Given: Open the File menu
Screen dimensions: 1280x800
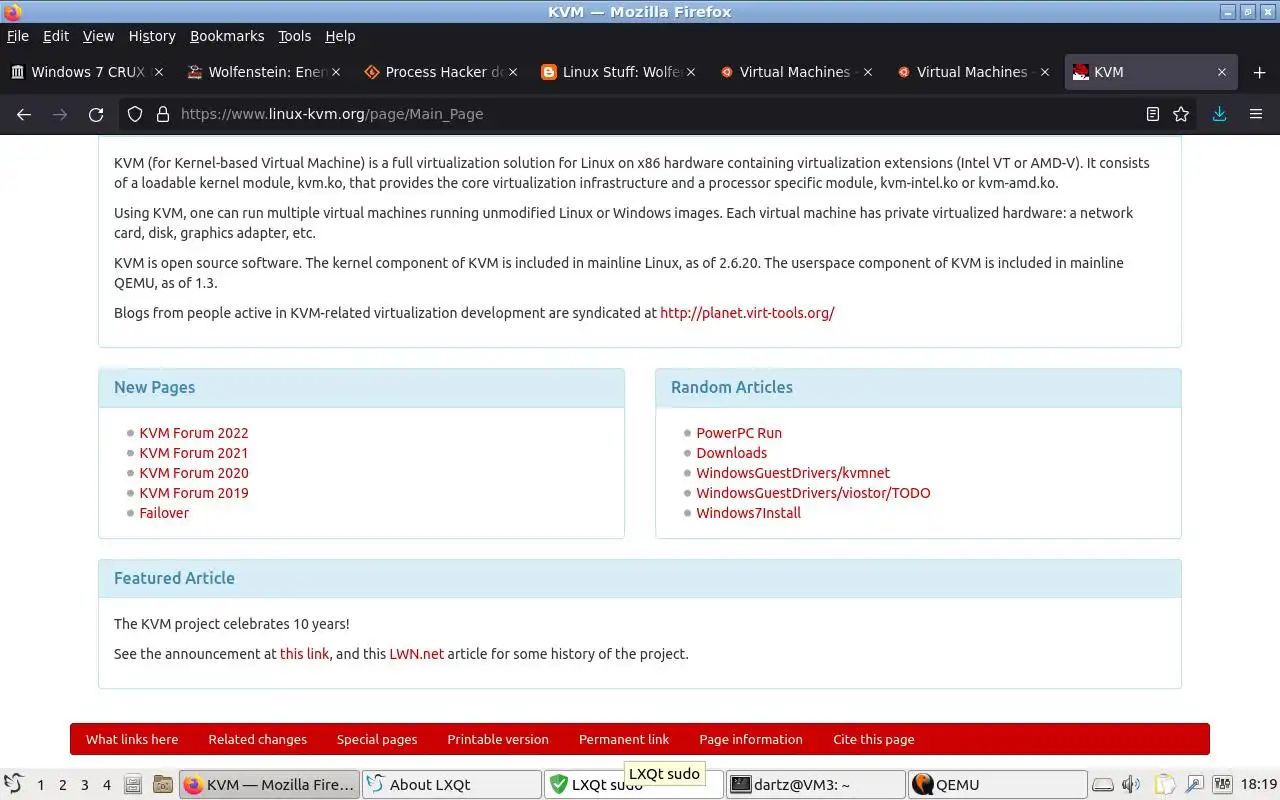Looking at the screenshot, I should pyautogui.click(x=18, y=36).
